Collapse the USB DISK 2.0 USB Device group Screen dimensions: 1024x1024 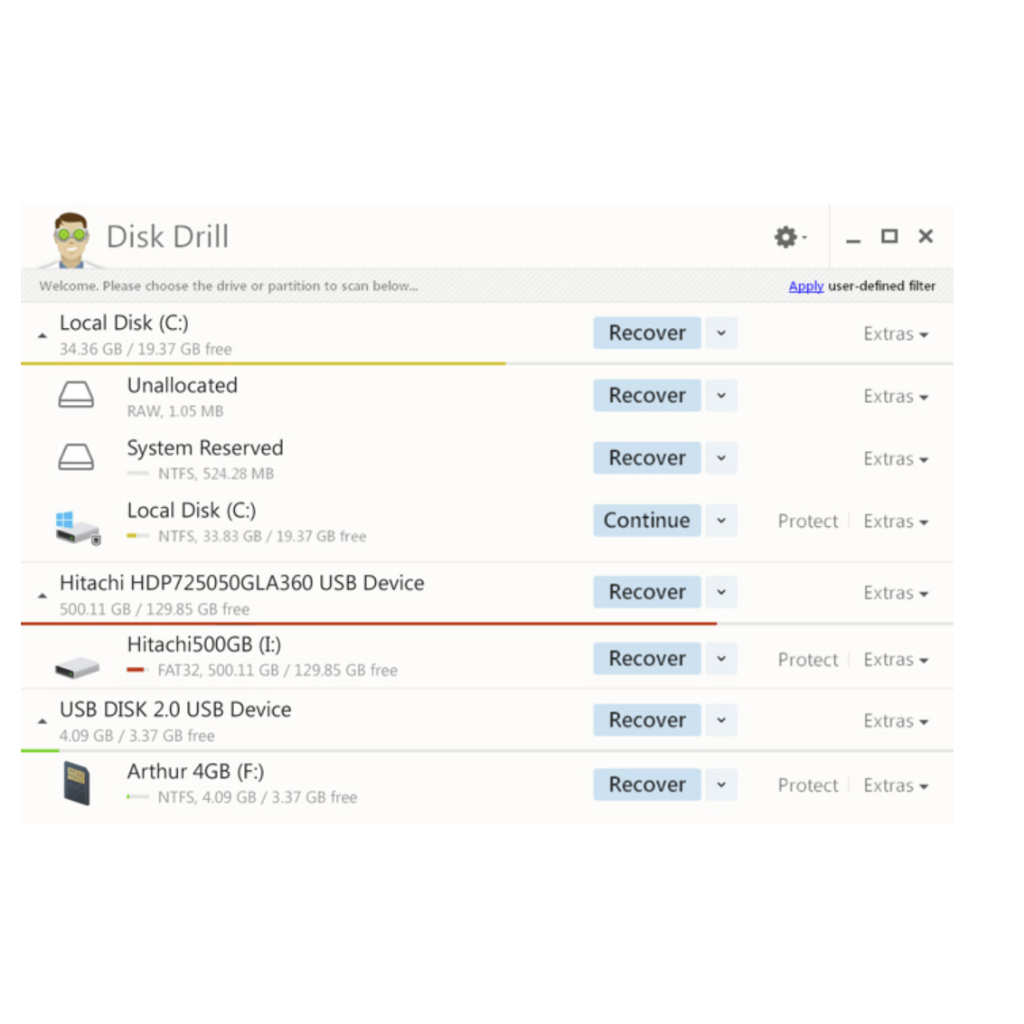pos(42,722)
